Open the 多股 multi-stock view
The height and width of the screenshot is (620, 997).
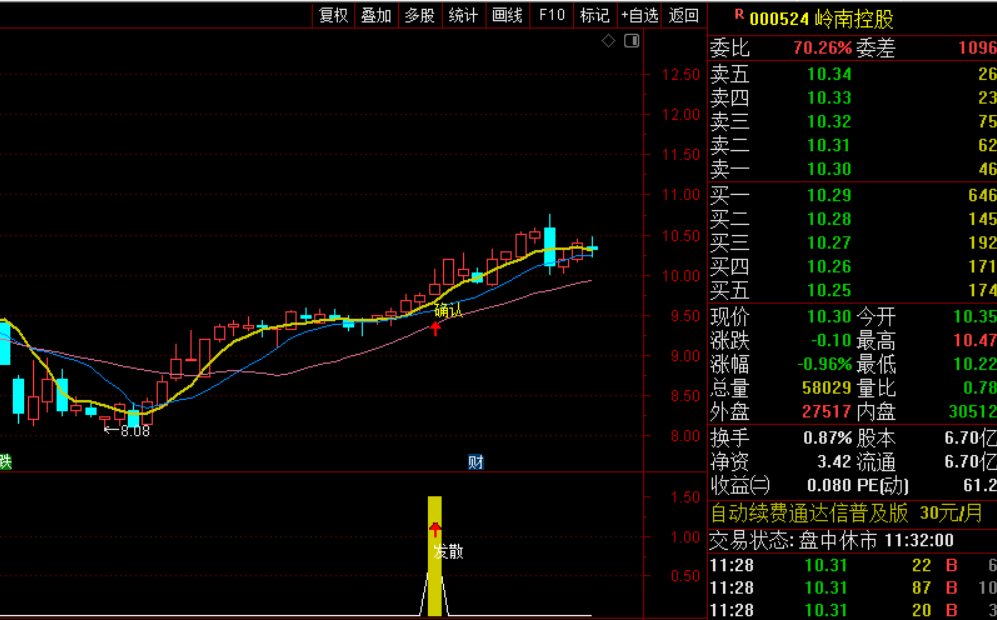420,15
